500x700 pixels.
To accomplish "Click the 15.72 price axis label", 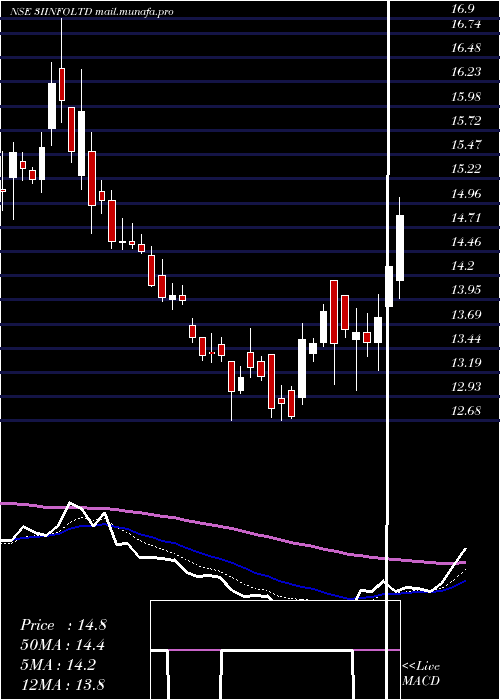I will click(466, 121).
